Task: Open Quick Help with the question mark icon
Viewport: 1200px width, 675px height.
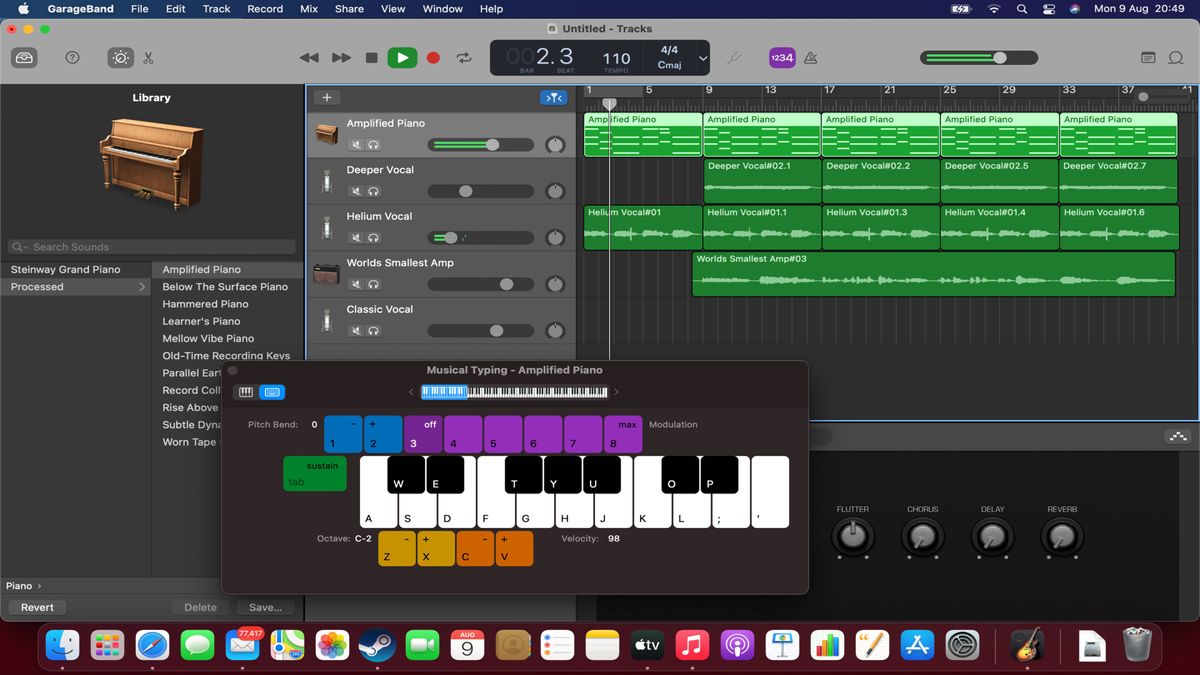Action: point(72,57)
